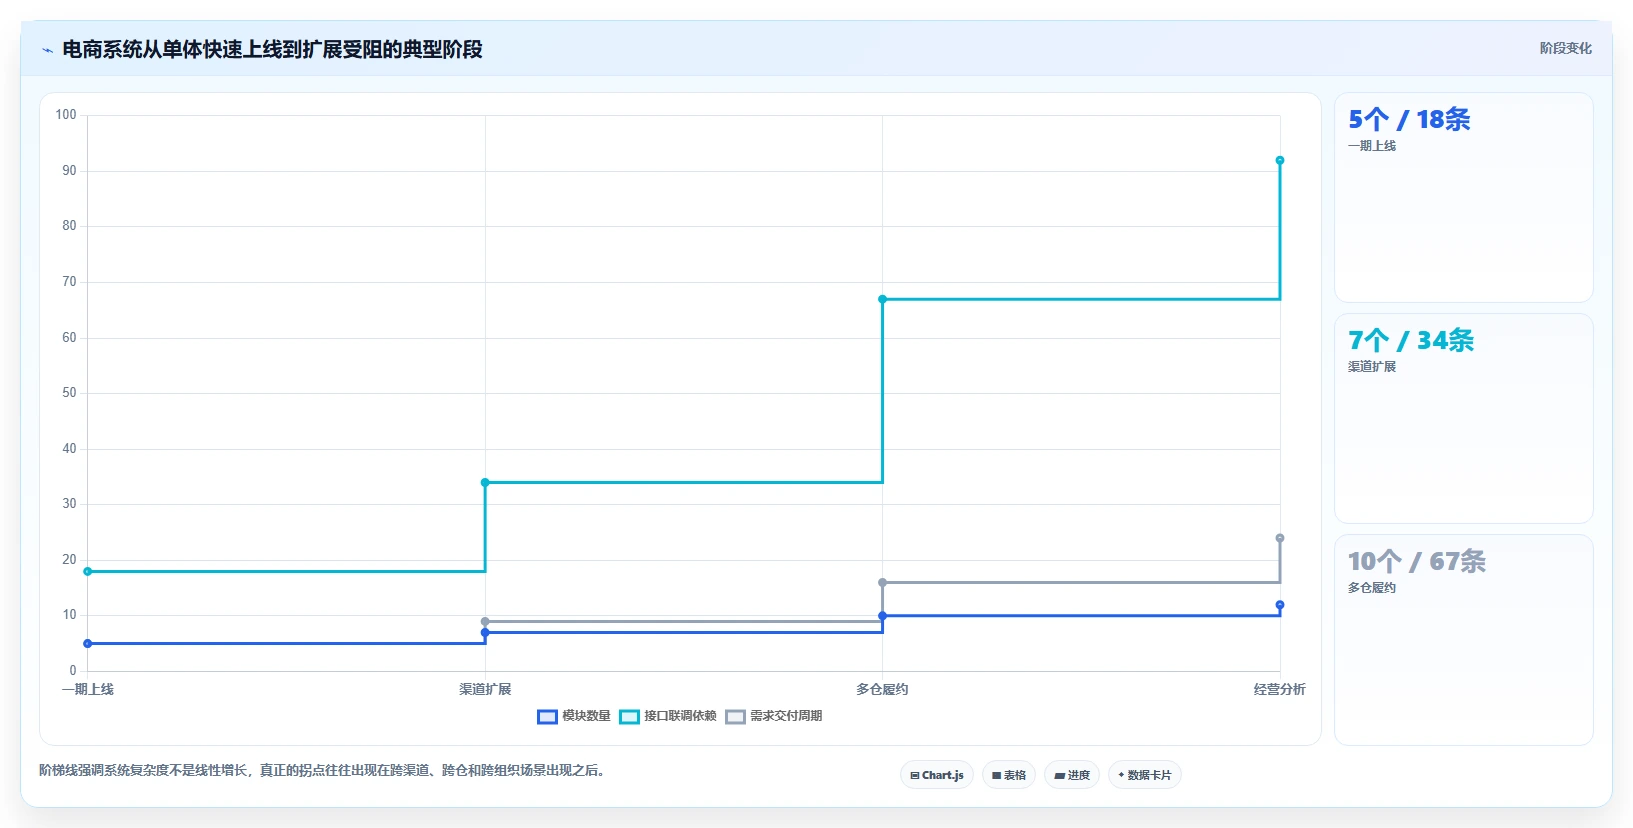Click the 接口联调依赖 point at 经营分析 (92)
Viewport: 1633px width, 828px height.
coord(1280,160)
